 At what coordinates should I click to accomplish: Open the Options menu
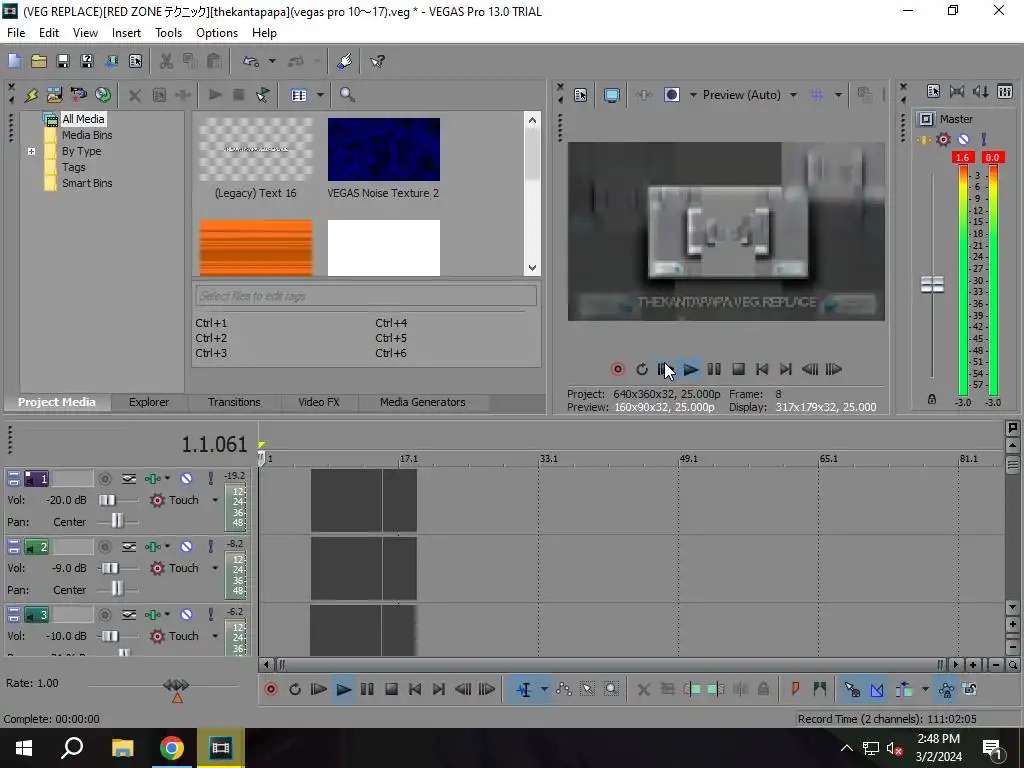click(217, 33)
